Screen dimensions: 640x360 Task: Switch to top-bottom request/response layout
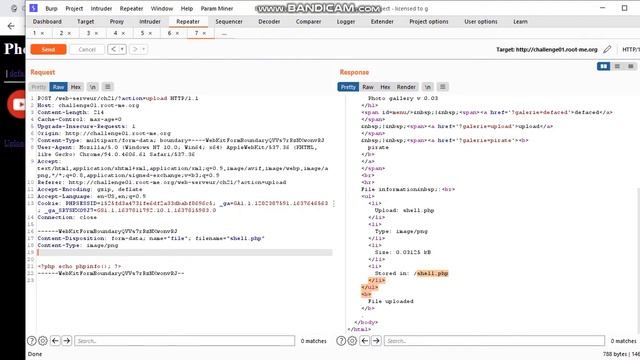click(x=617, y=66)
